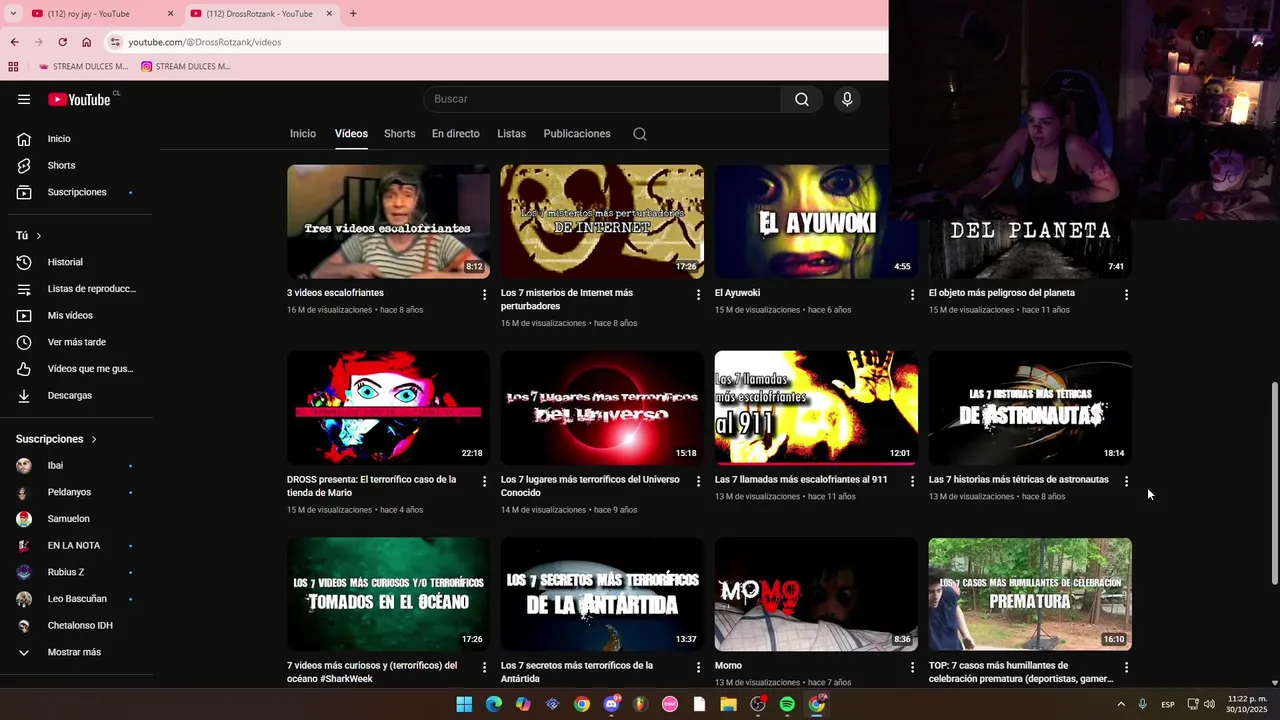Image resolution: width=1280 pixels, height=720 pixels.
Task: Open options menu for El Ayuwoki video
Action: pos(912,295)
